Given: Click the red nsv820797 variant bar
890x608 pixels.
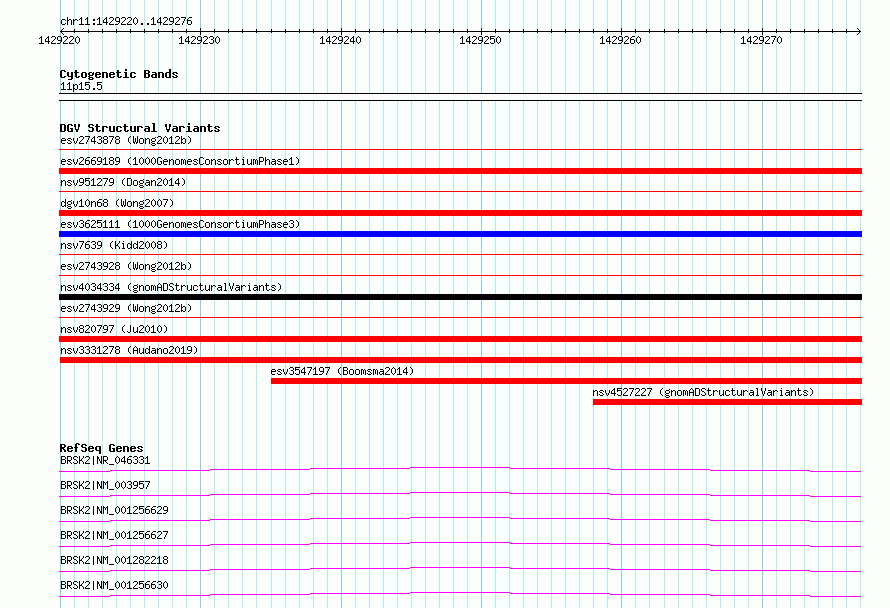Looking at the screenshot, I should [x=460, y=339].
